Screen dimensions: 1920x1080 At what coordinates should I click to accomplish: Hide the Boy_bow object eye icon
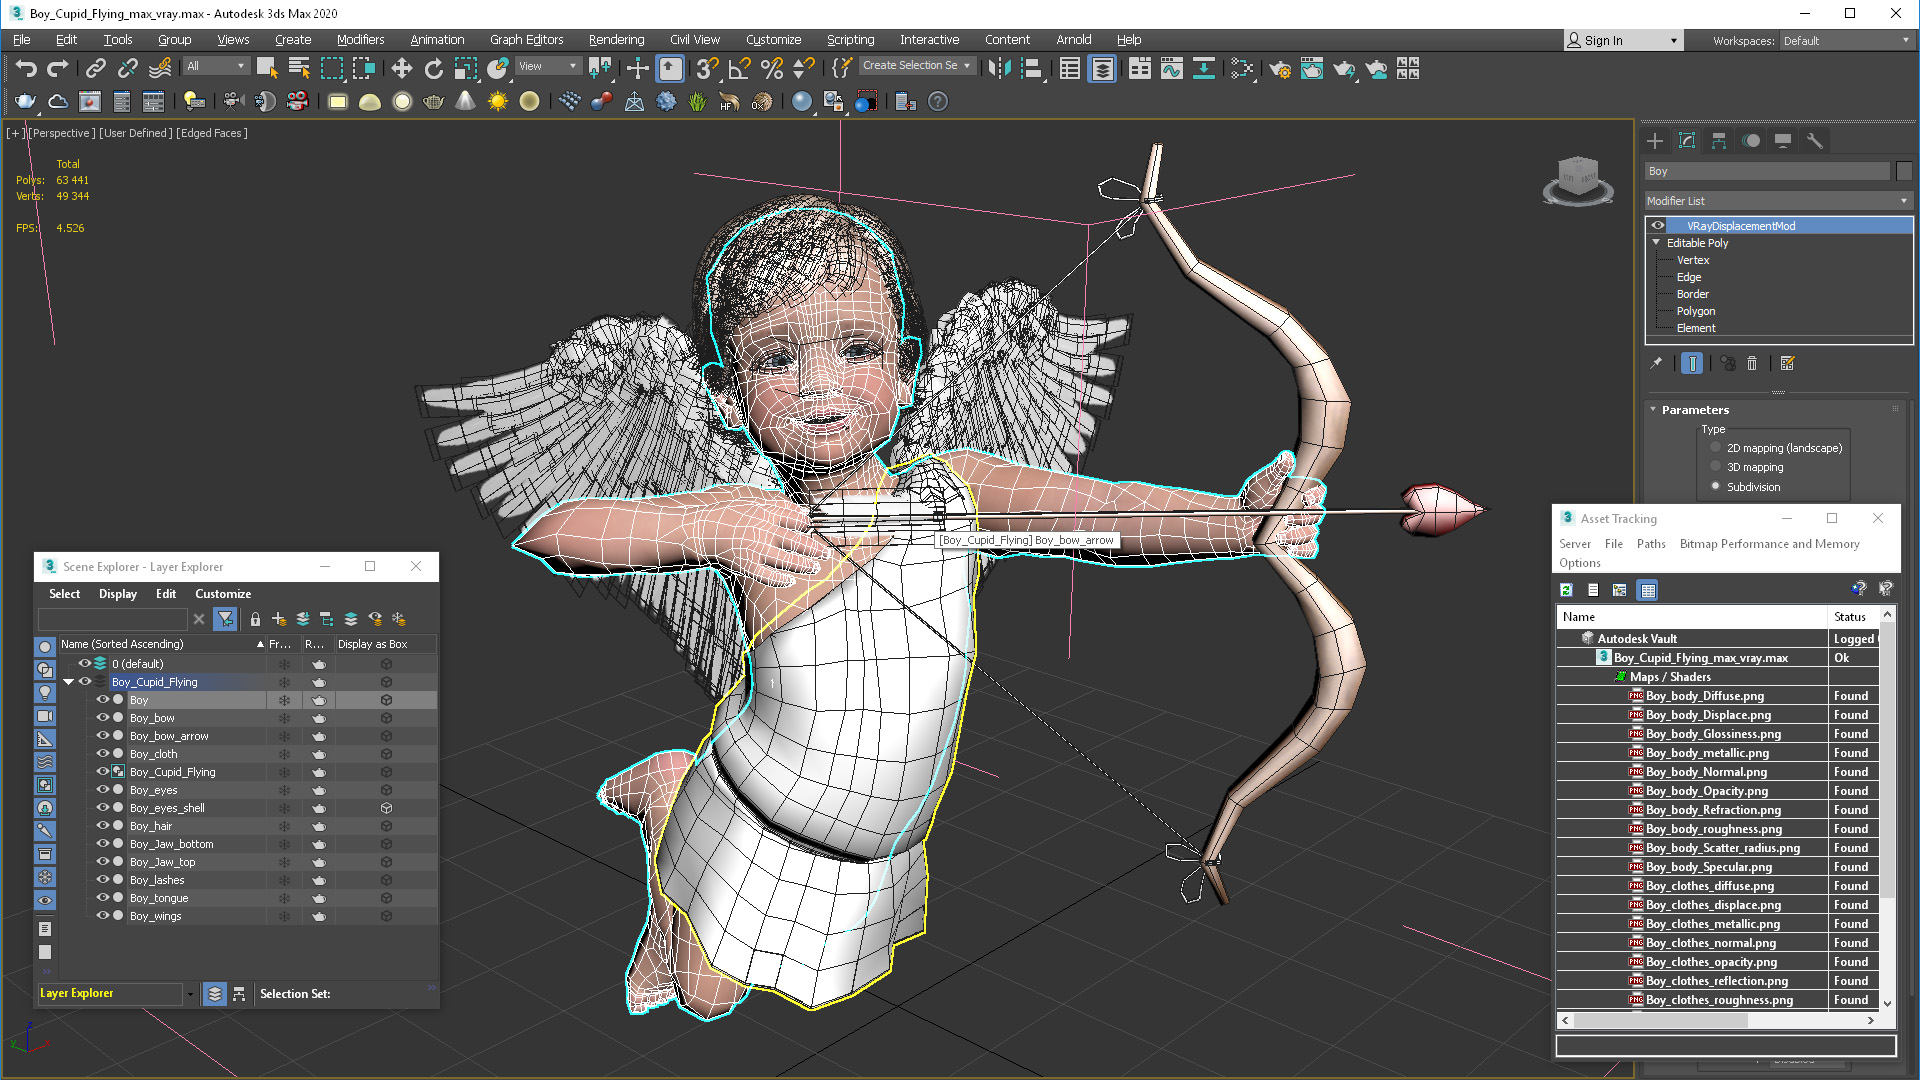(x=102, y=718)
